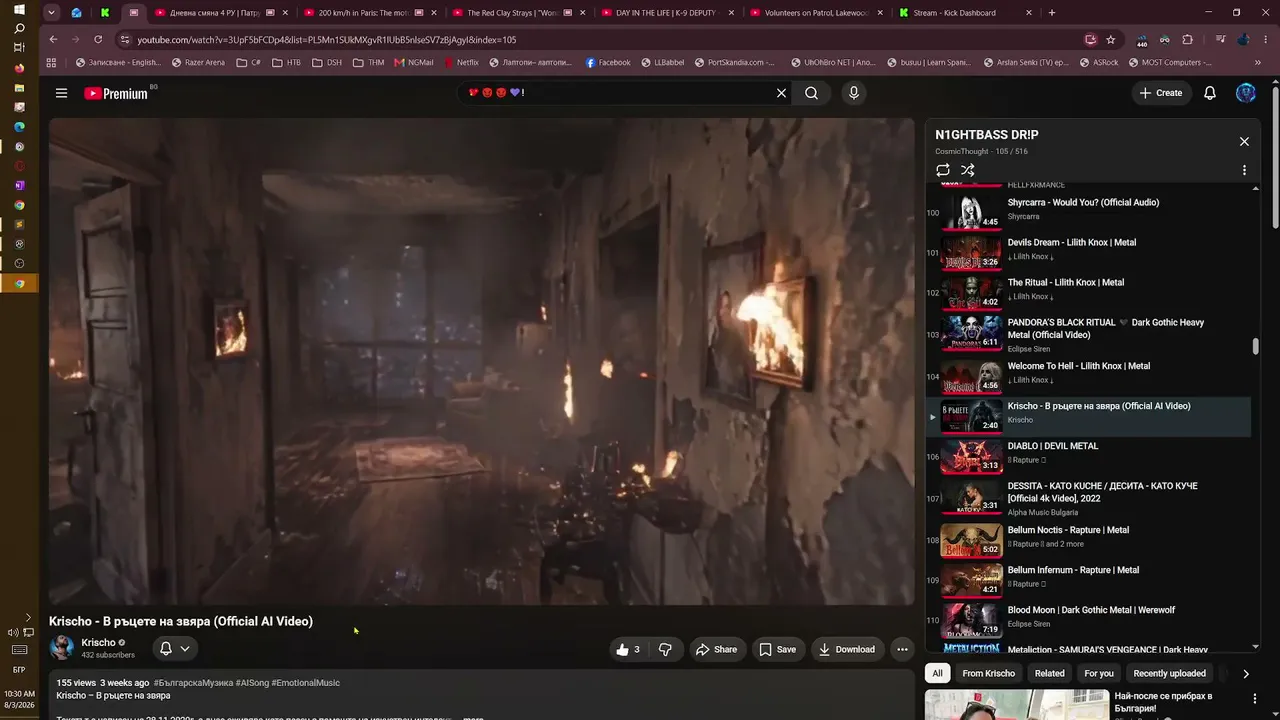Open the Netflix bookmark

tap(459, 62)
